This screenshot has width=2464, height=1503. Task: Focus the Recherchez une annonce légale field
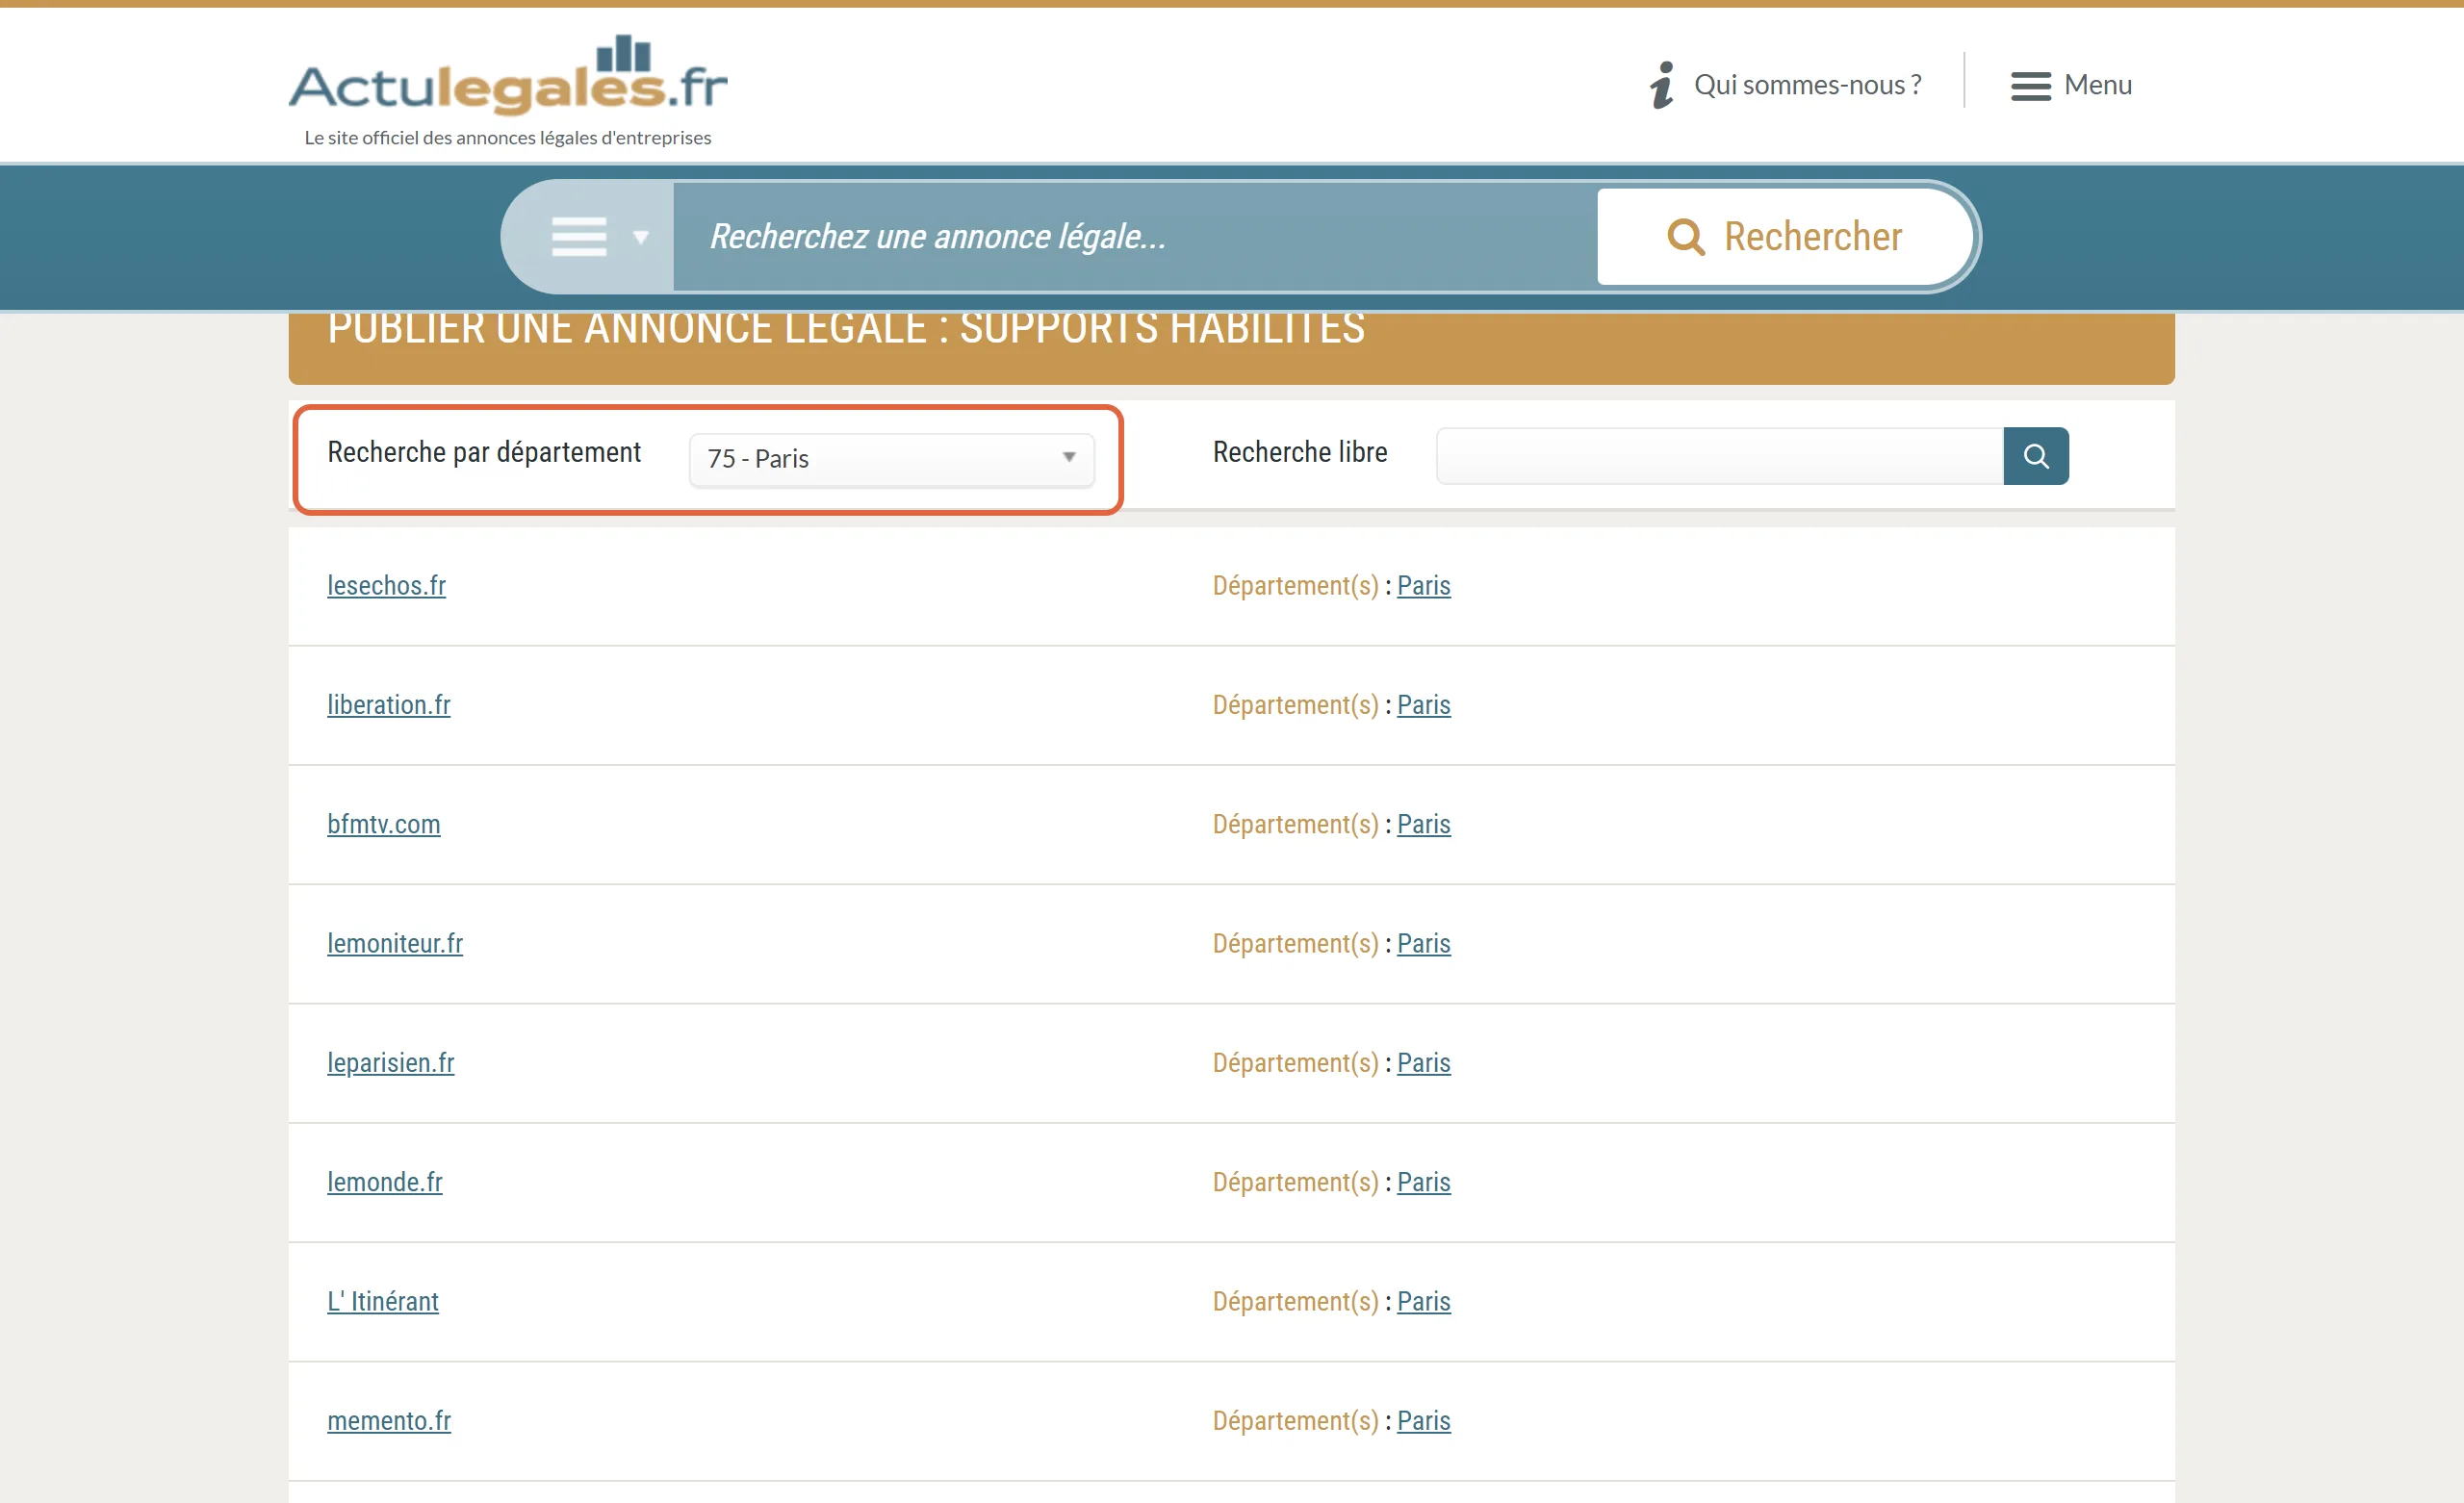(x=1134, y=237)
